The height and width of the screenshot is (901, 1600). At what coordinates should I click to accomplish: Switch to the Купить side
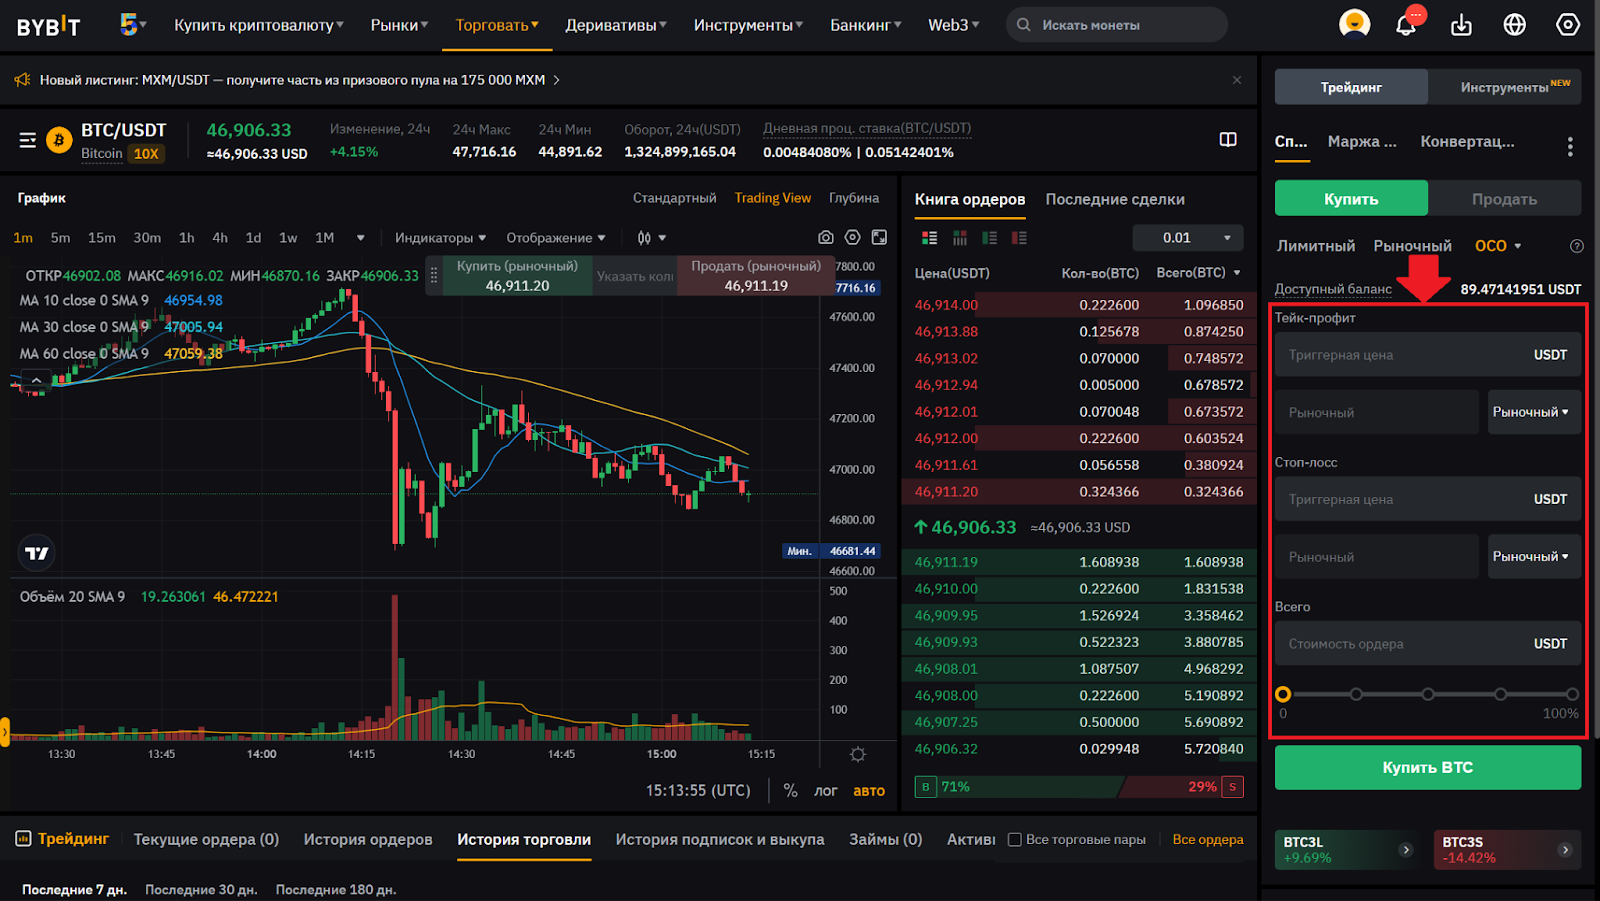pos(1351,198)
